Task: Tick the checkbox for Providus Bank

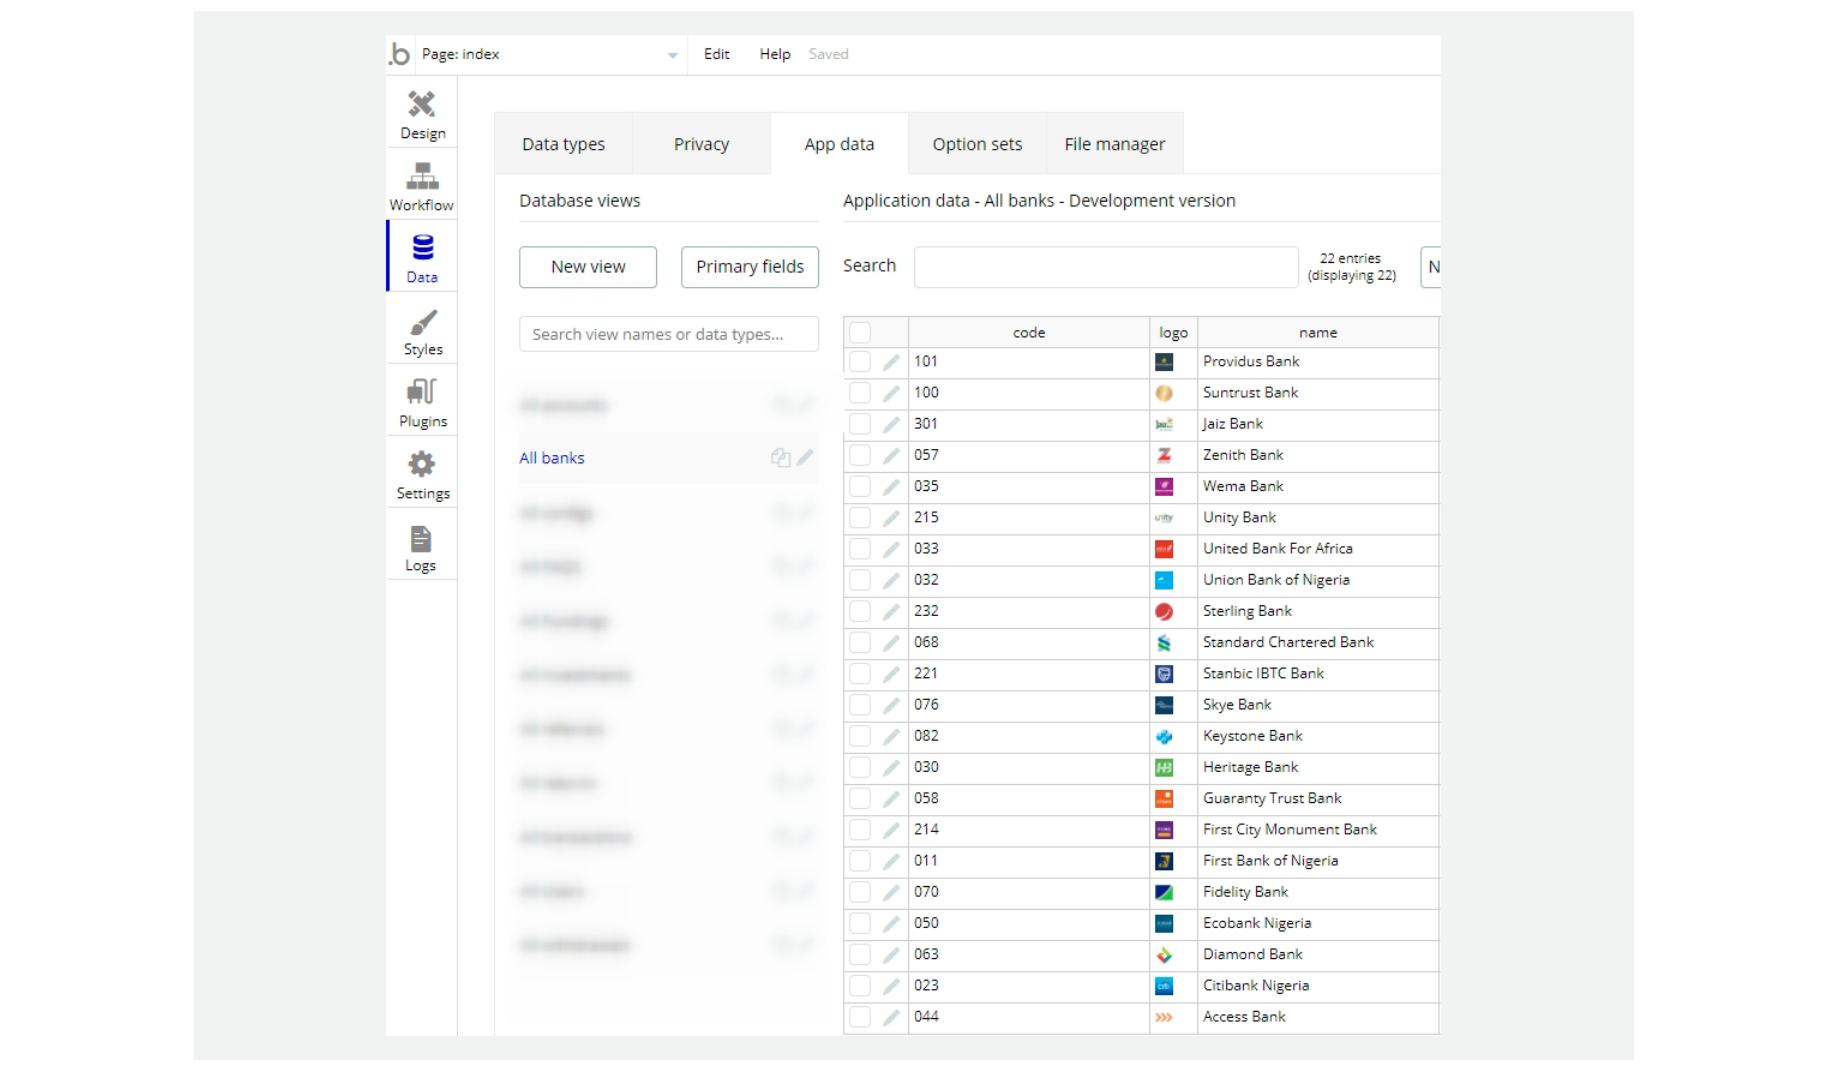Action: [860, 362]
